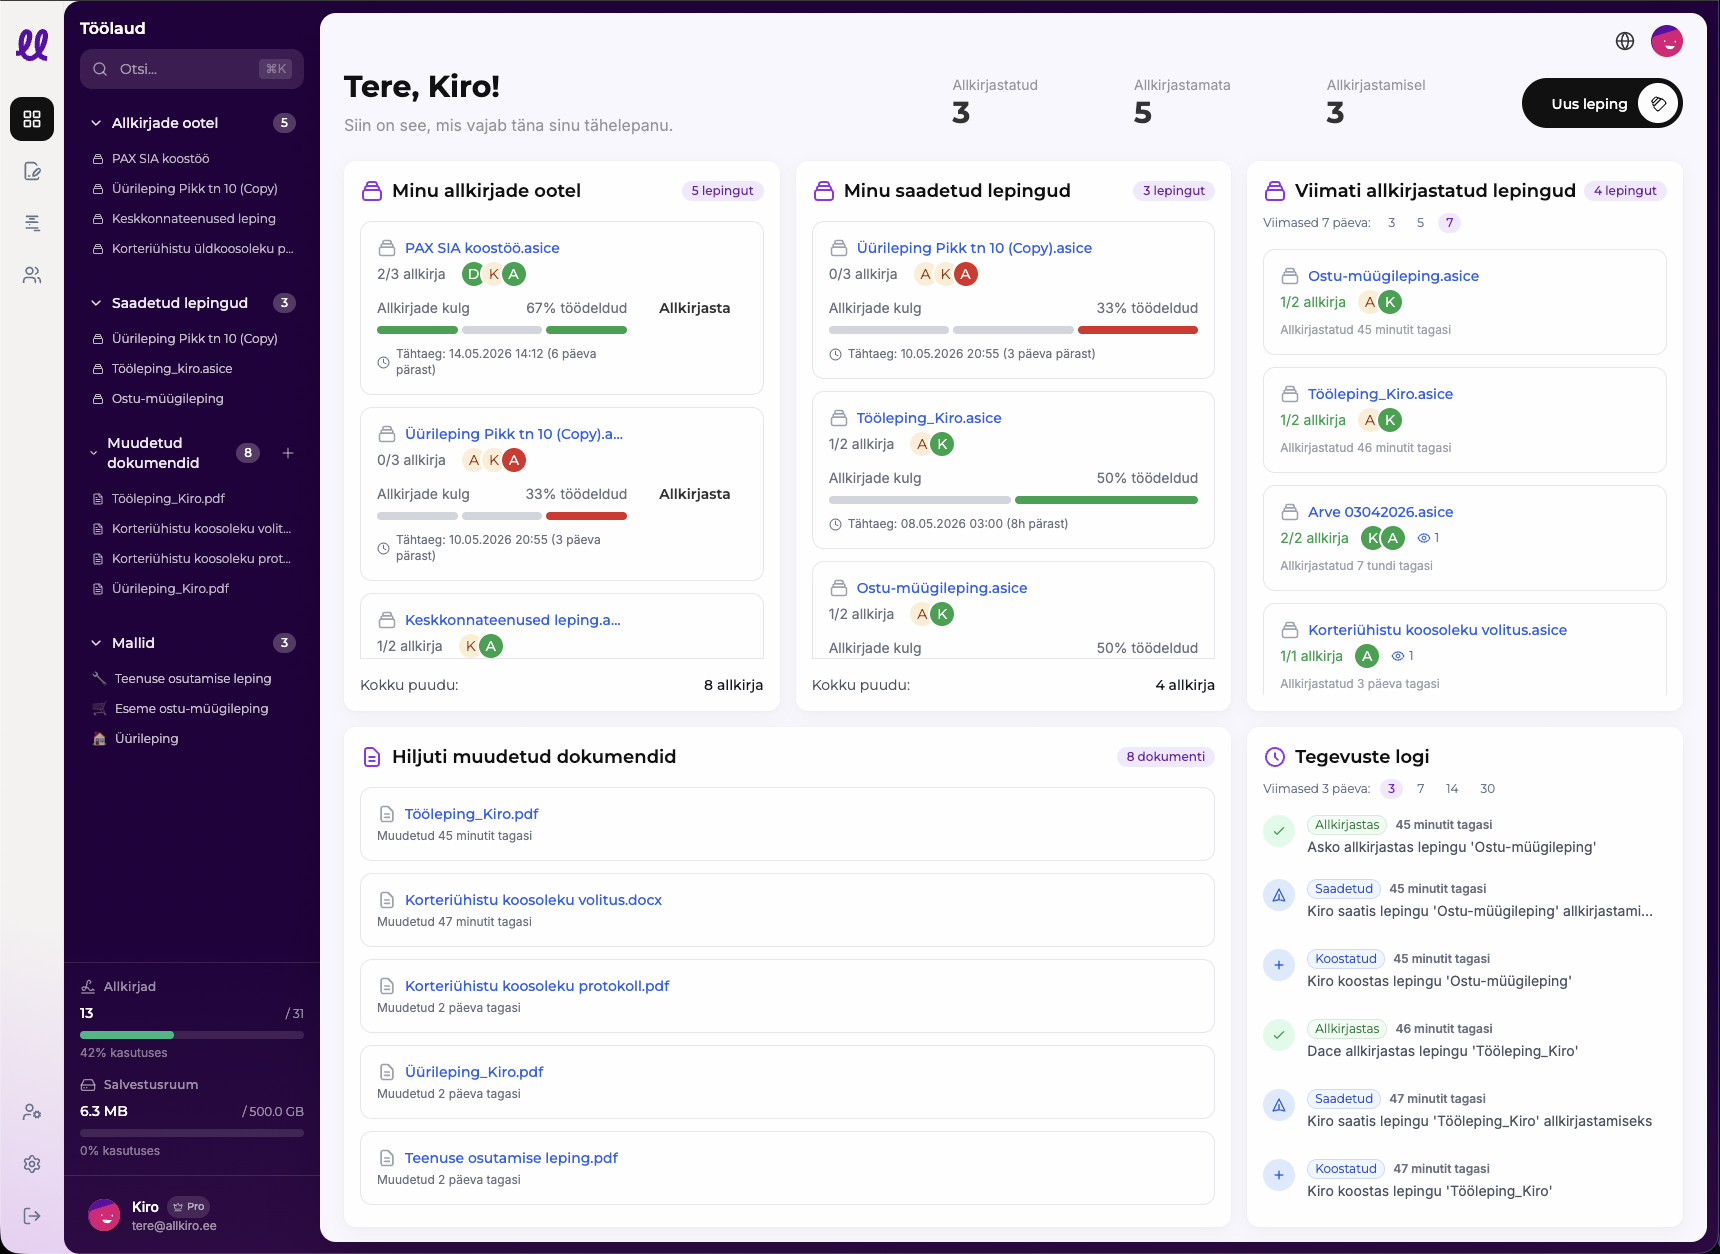Collapse the Saadetud lepingud section
The image size is (1720, 1254).
[x=96, y=303]
